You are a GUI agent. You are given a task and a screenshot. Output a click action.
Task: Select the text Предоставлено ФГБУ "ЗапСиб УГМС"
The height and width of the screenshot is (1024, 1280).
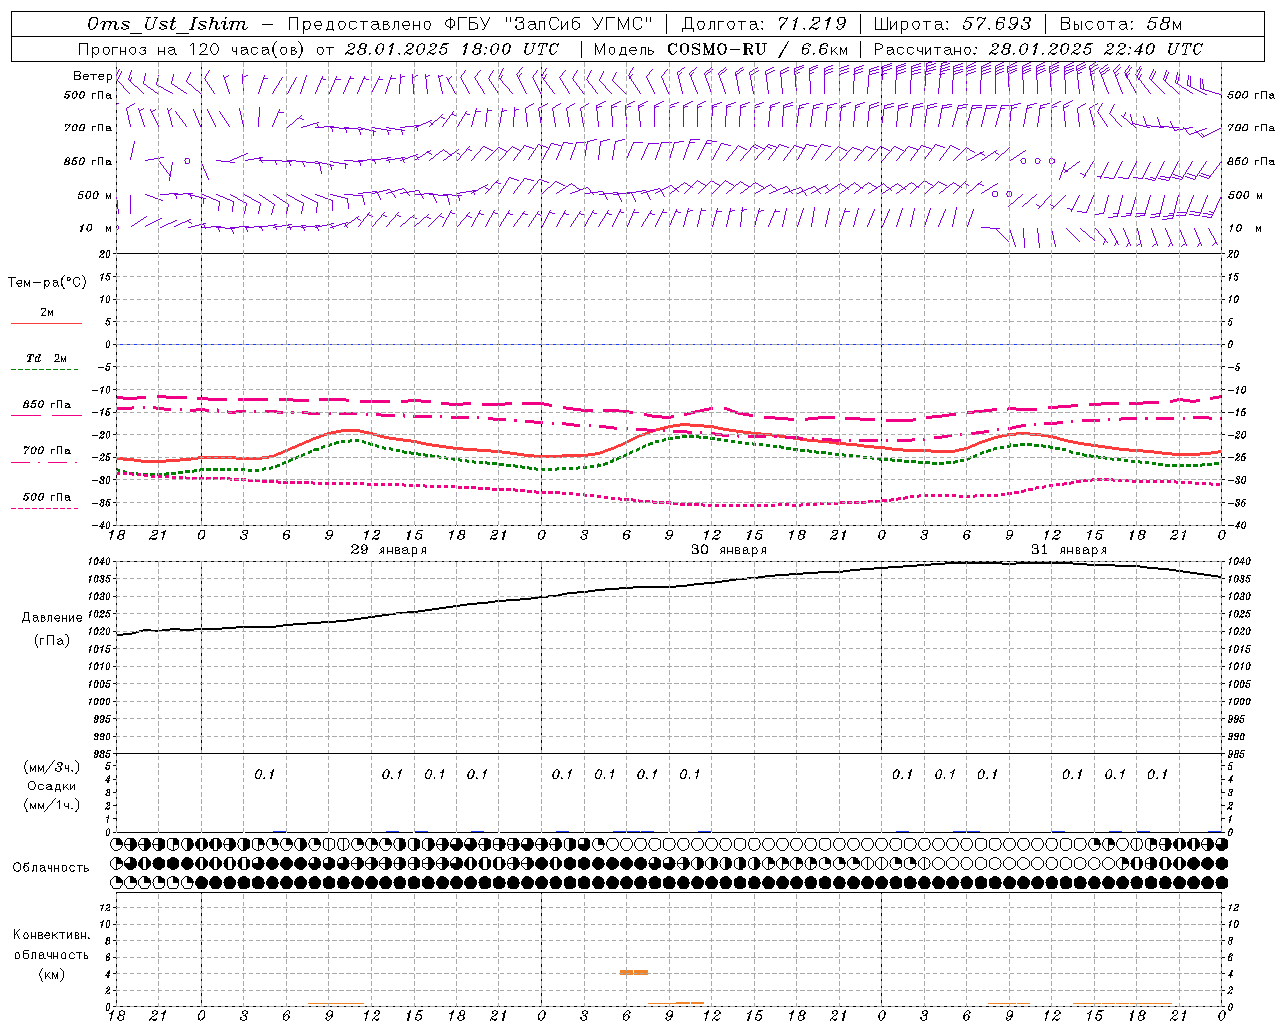(469, 24)
